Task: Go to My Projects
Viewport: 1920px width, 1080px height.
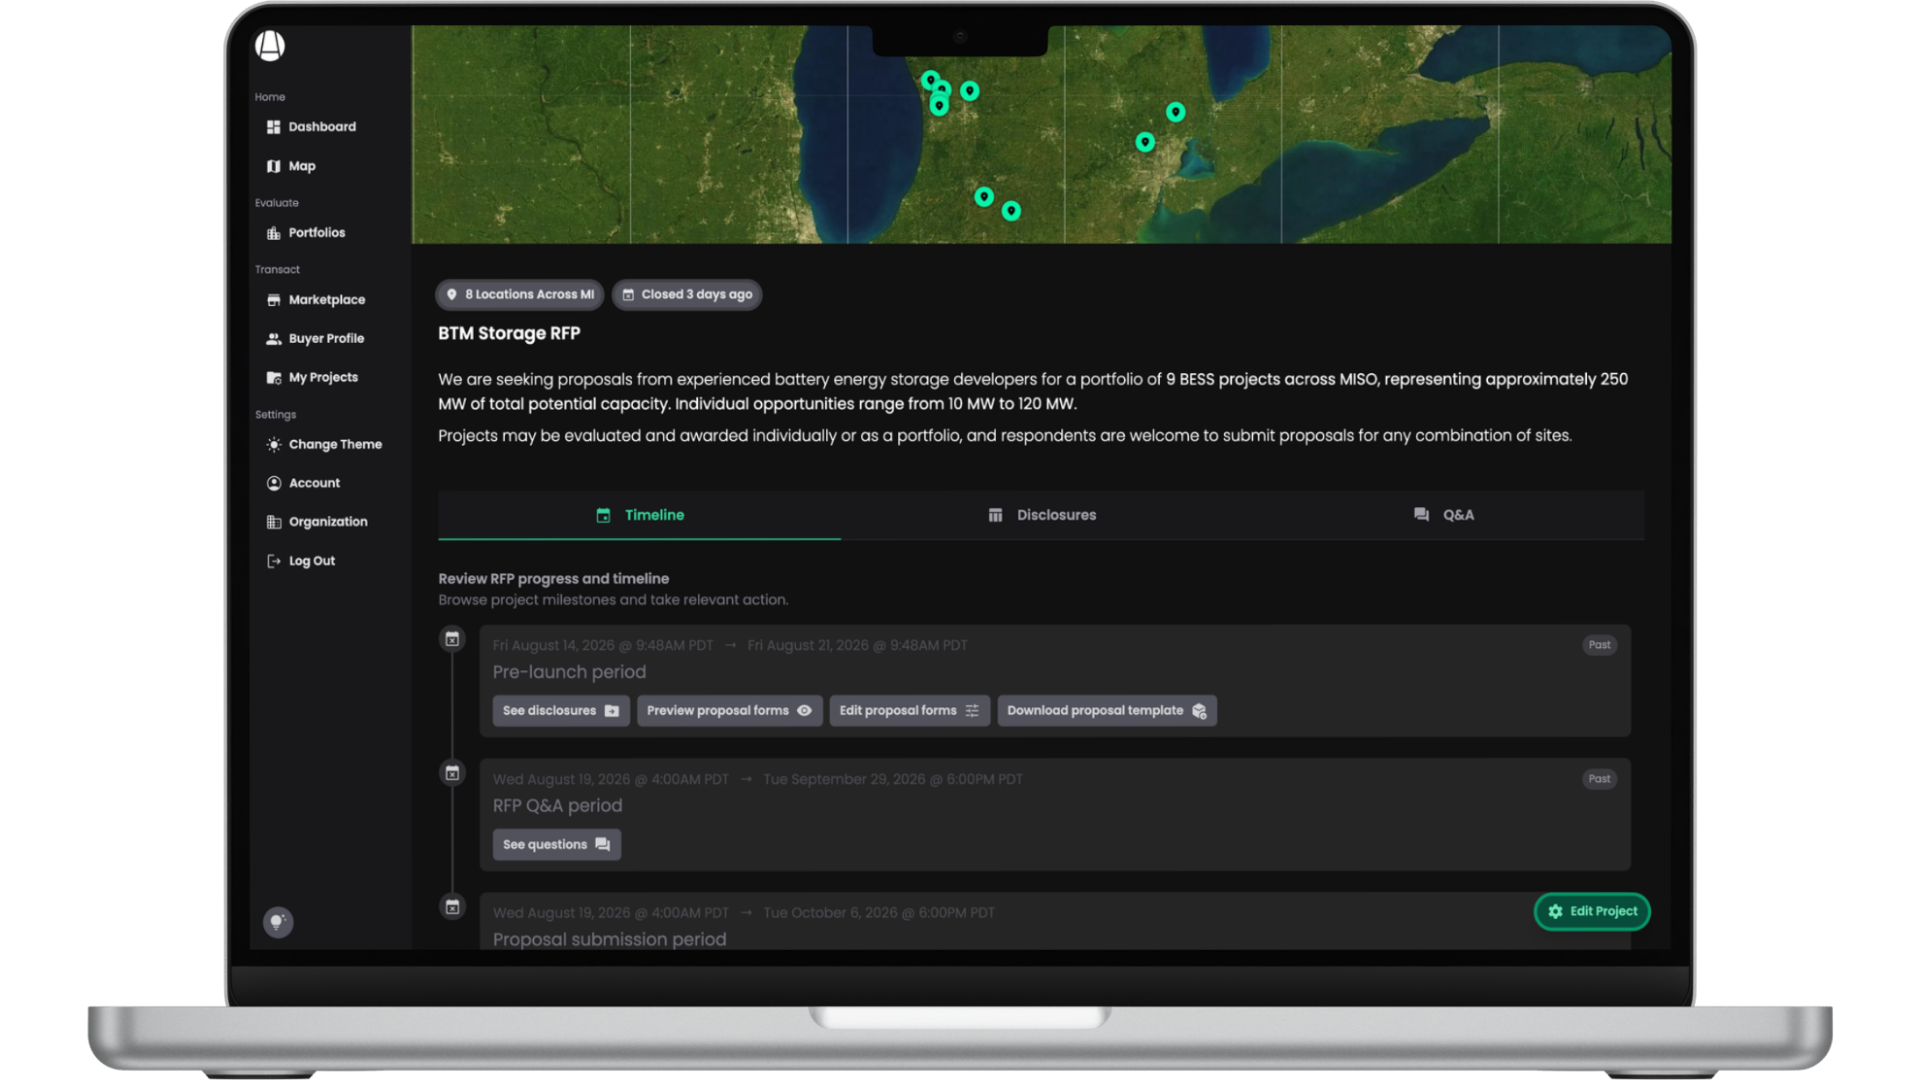Action: [312, 377]
